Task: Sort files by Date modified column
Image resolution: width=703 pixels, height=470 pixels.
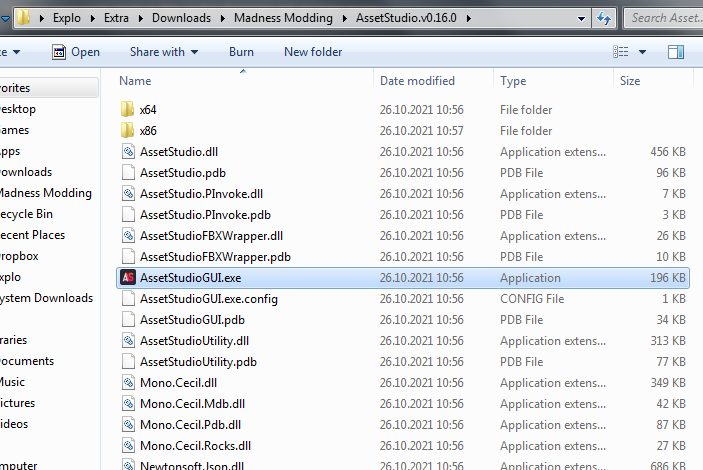Action: tap(417, 81)
